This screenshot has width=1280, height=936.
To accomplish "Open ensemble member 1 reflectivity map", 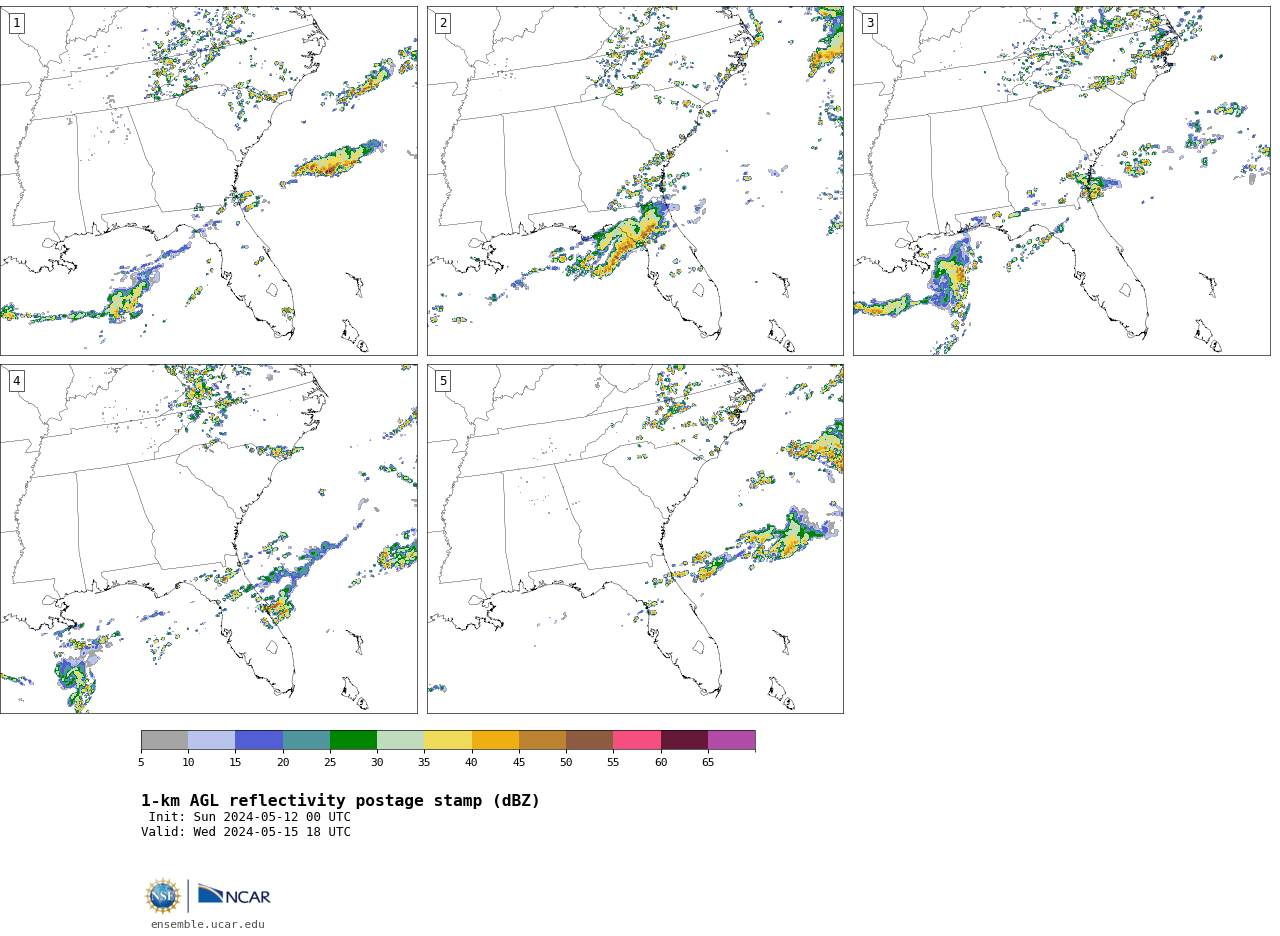I will [208, 181].
